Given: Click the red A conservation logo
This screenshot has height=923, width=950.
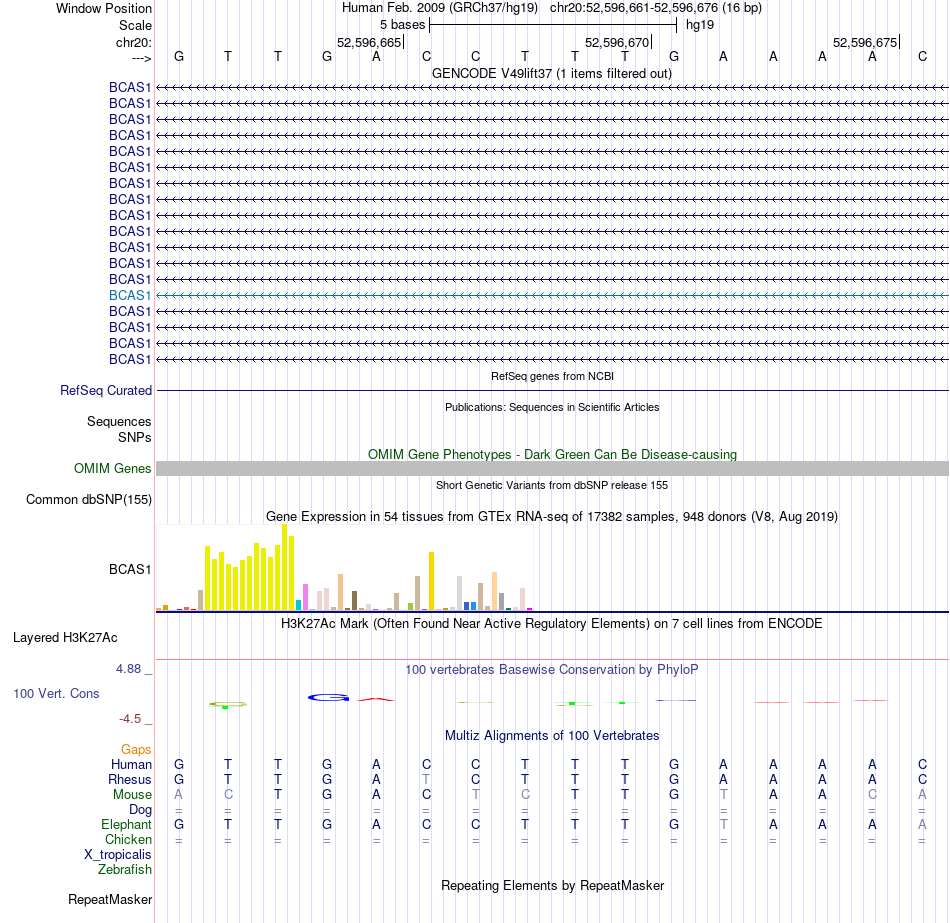Looking at the screenshot, I should tap(376, 699).
